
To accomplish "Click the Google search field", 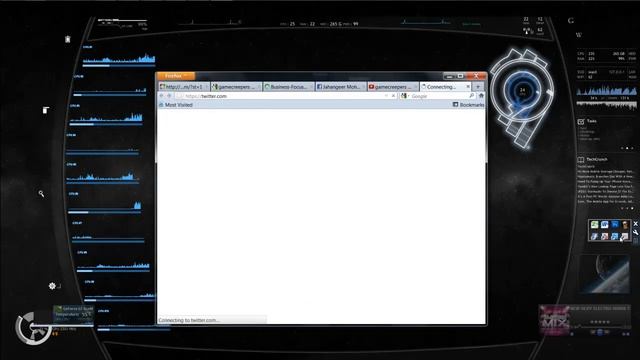I will (x=439, y=96).
